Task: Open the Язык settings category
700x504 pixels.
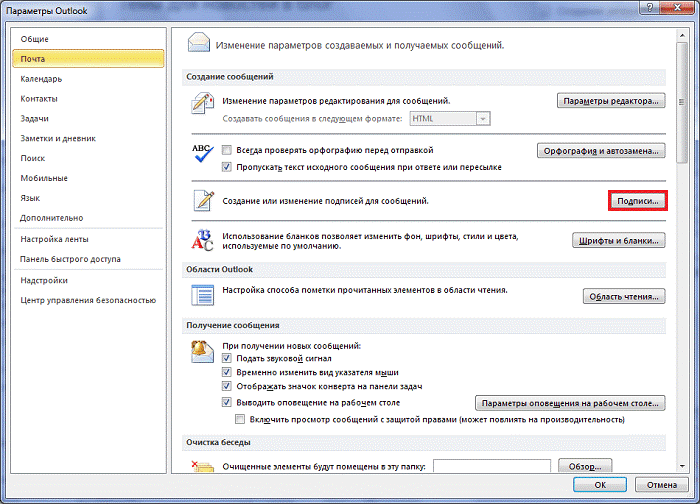Action: click(88, 198)
